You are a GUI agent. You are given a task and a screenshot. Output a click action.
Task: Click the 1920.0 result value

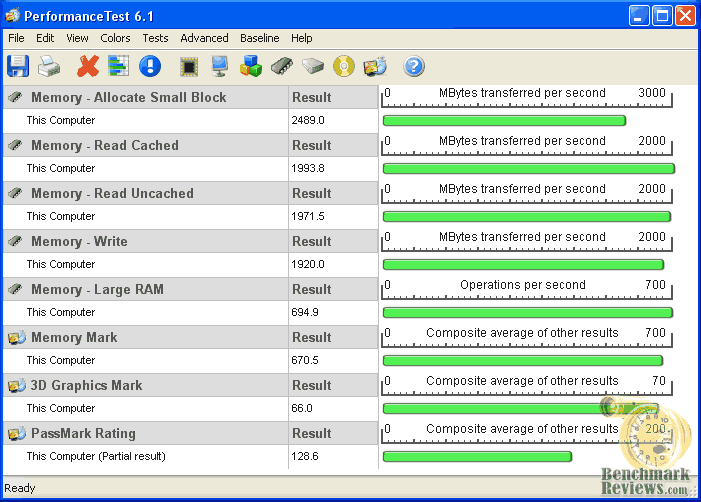(308, 264)
